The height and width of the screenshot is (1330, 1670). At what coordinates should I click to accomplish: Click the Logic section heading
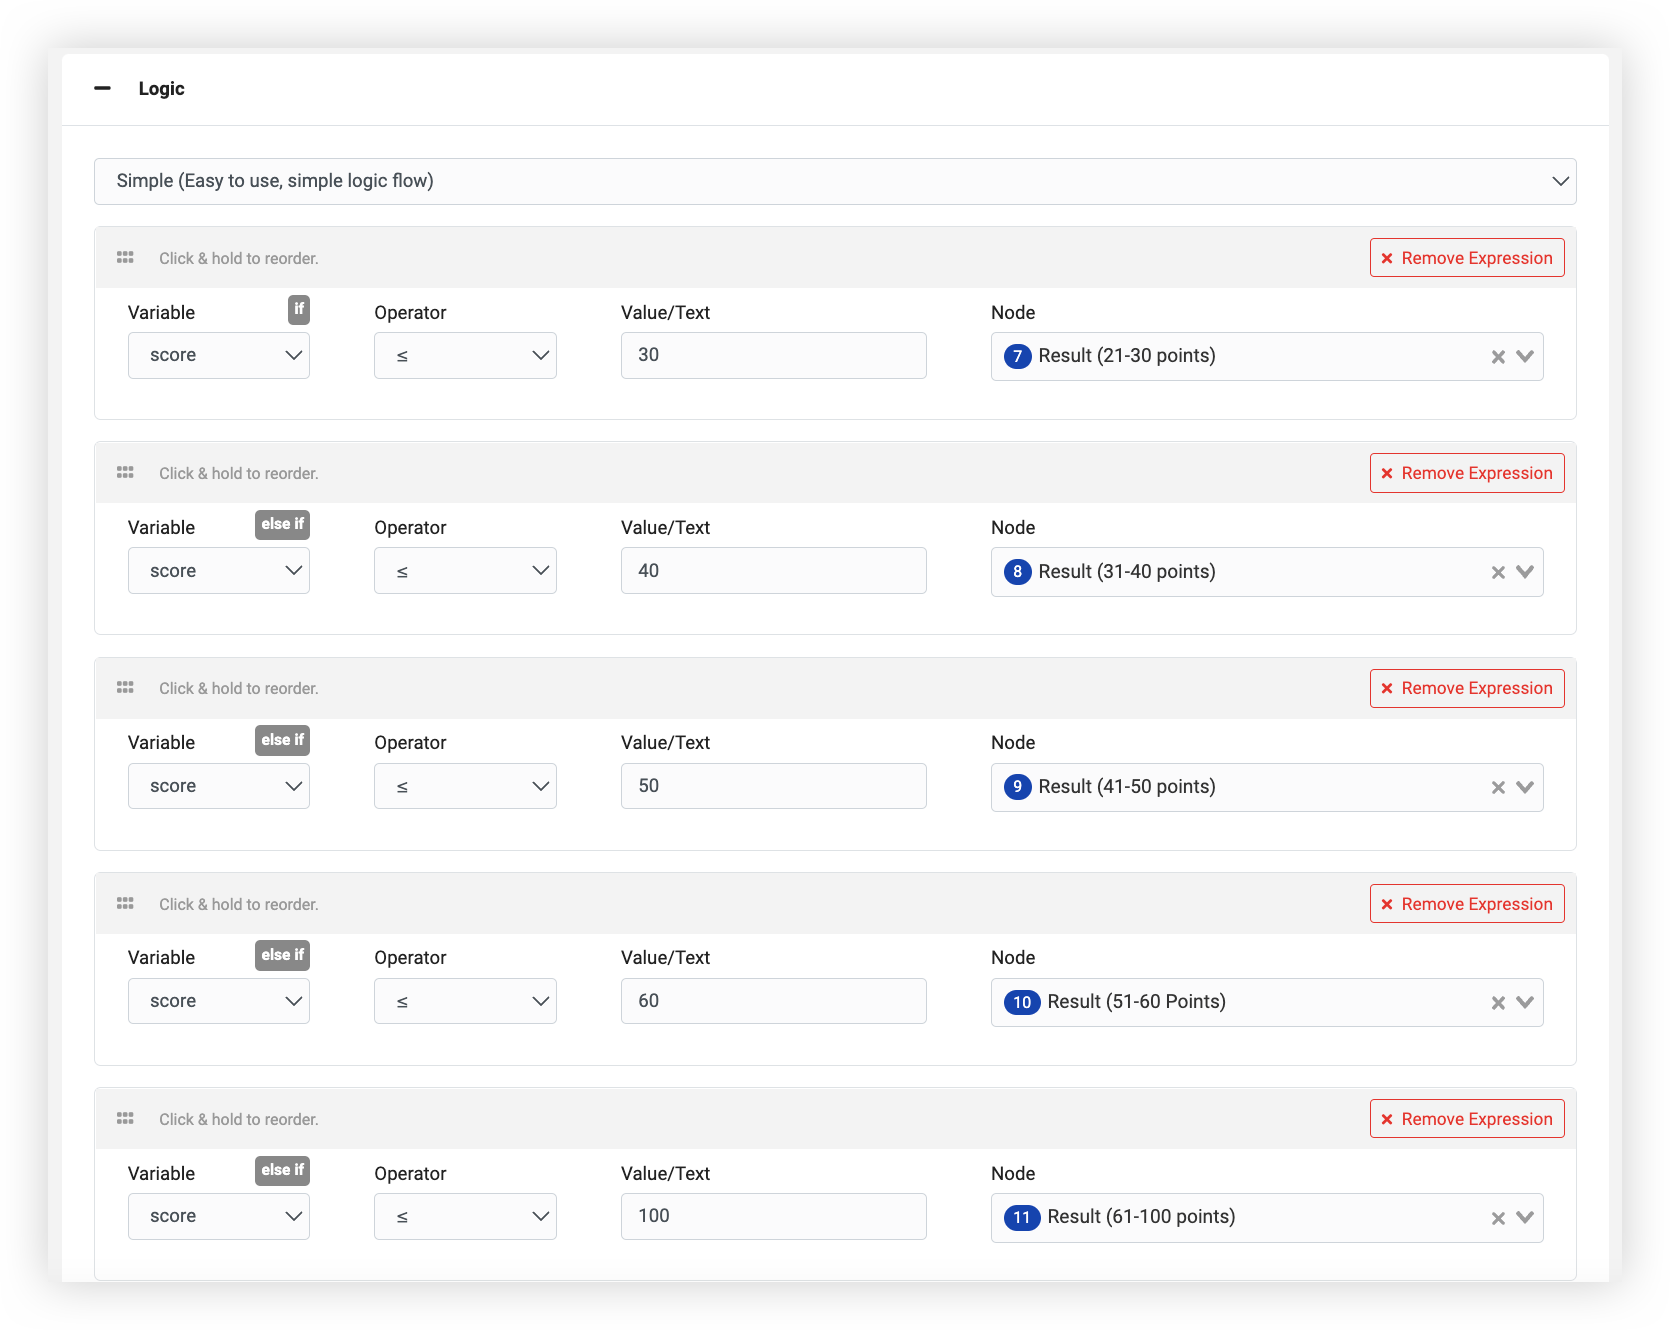pyautogui.click(x=161, y=88)
